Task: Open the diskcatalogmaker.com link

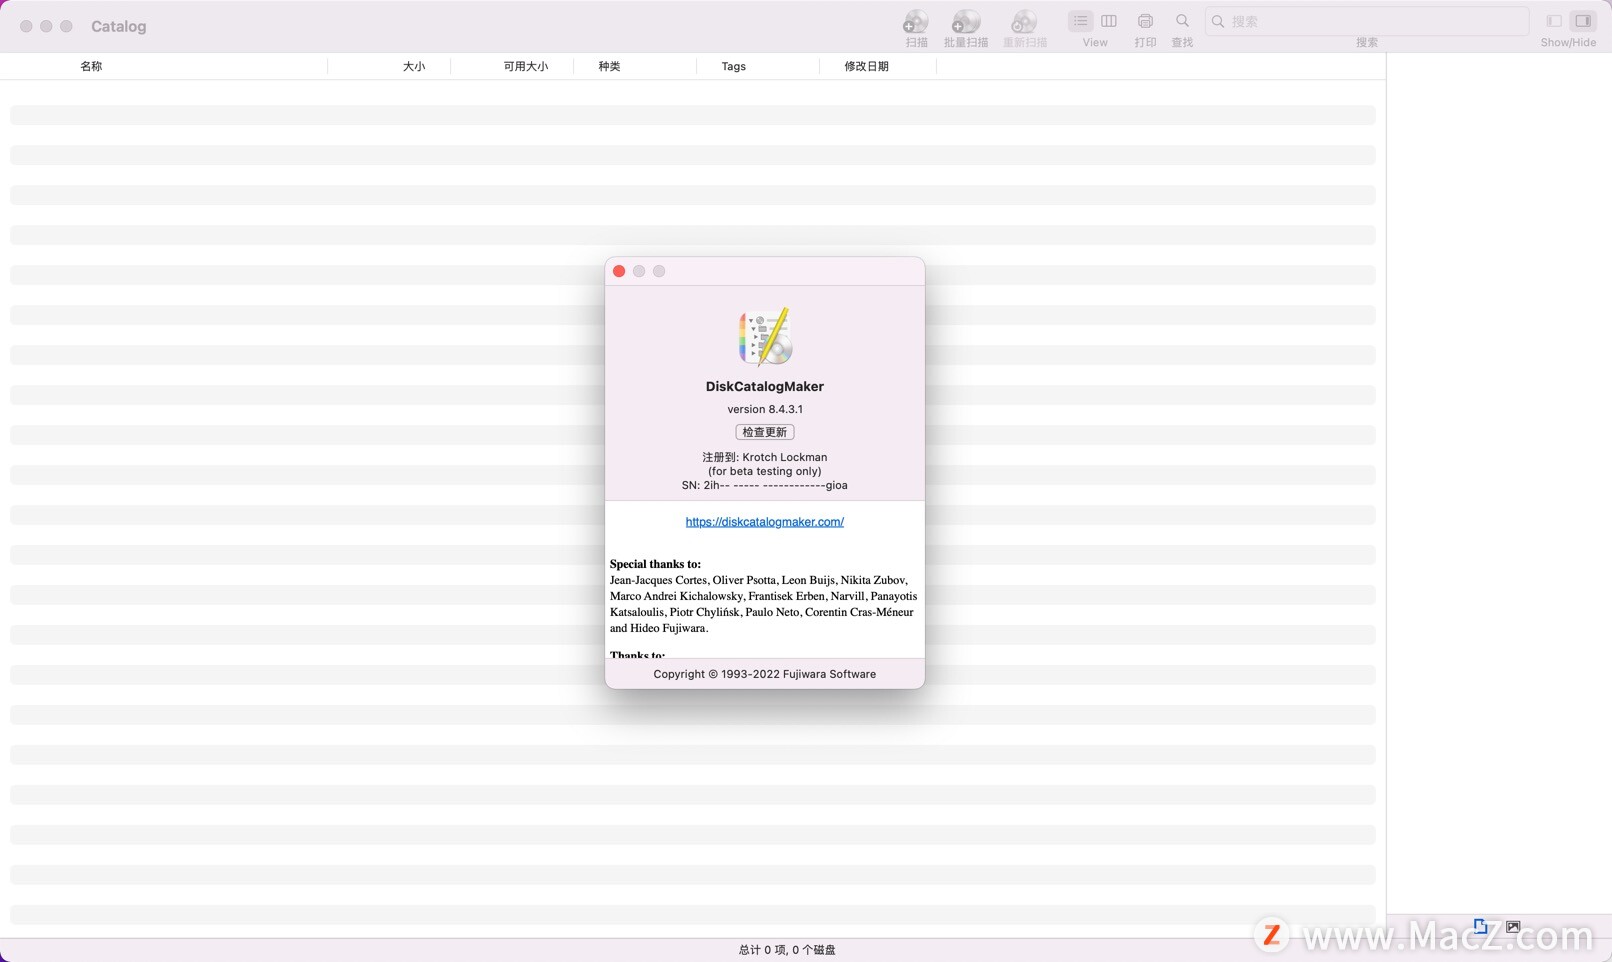Action: pyautogui.click(x=765, y=522)
